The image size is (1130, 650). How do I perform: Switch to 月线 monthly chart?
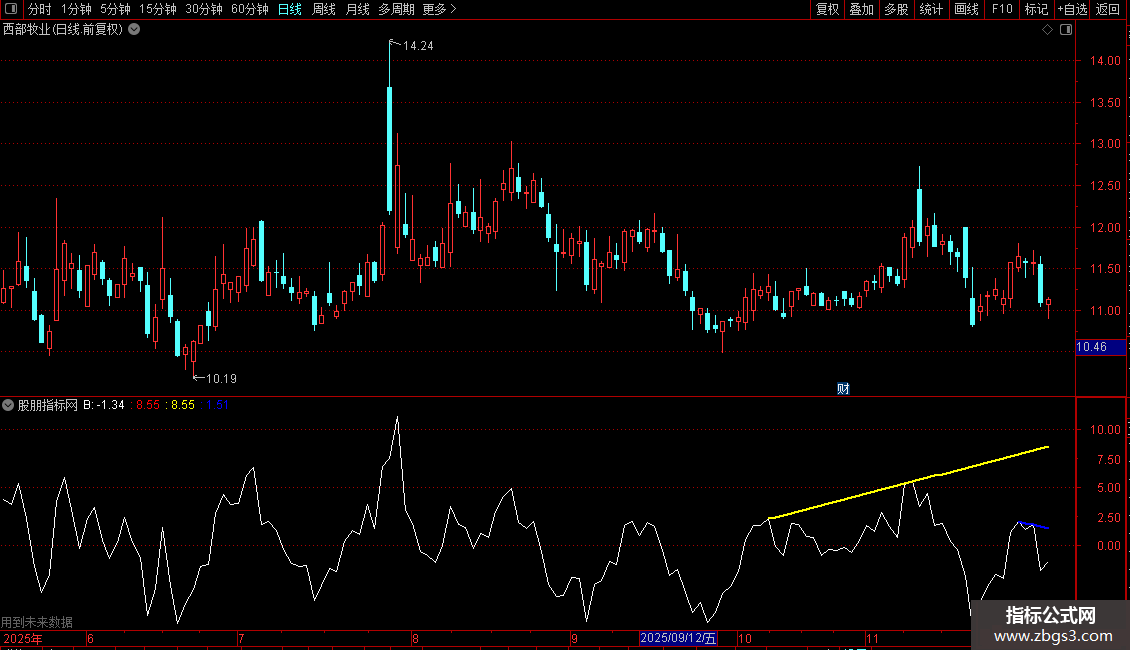[357, 9]
